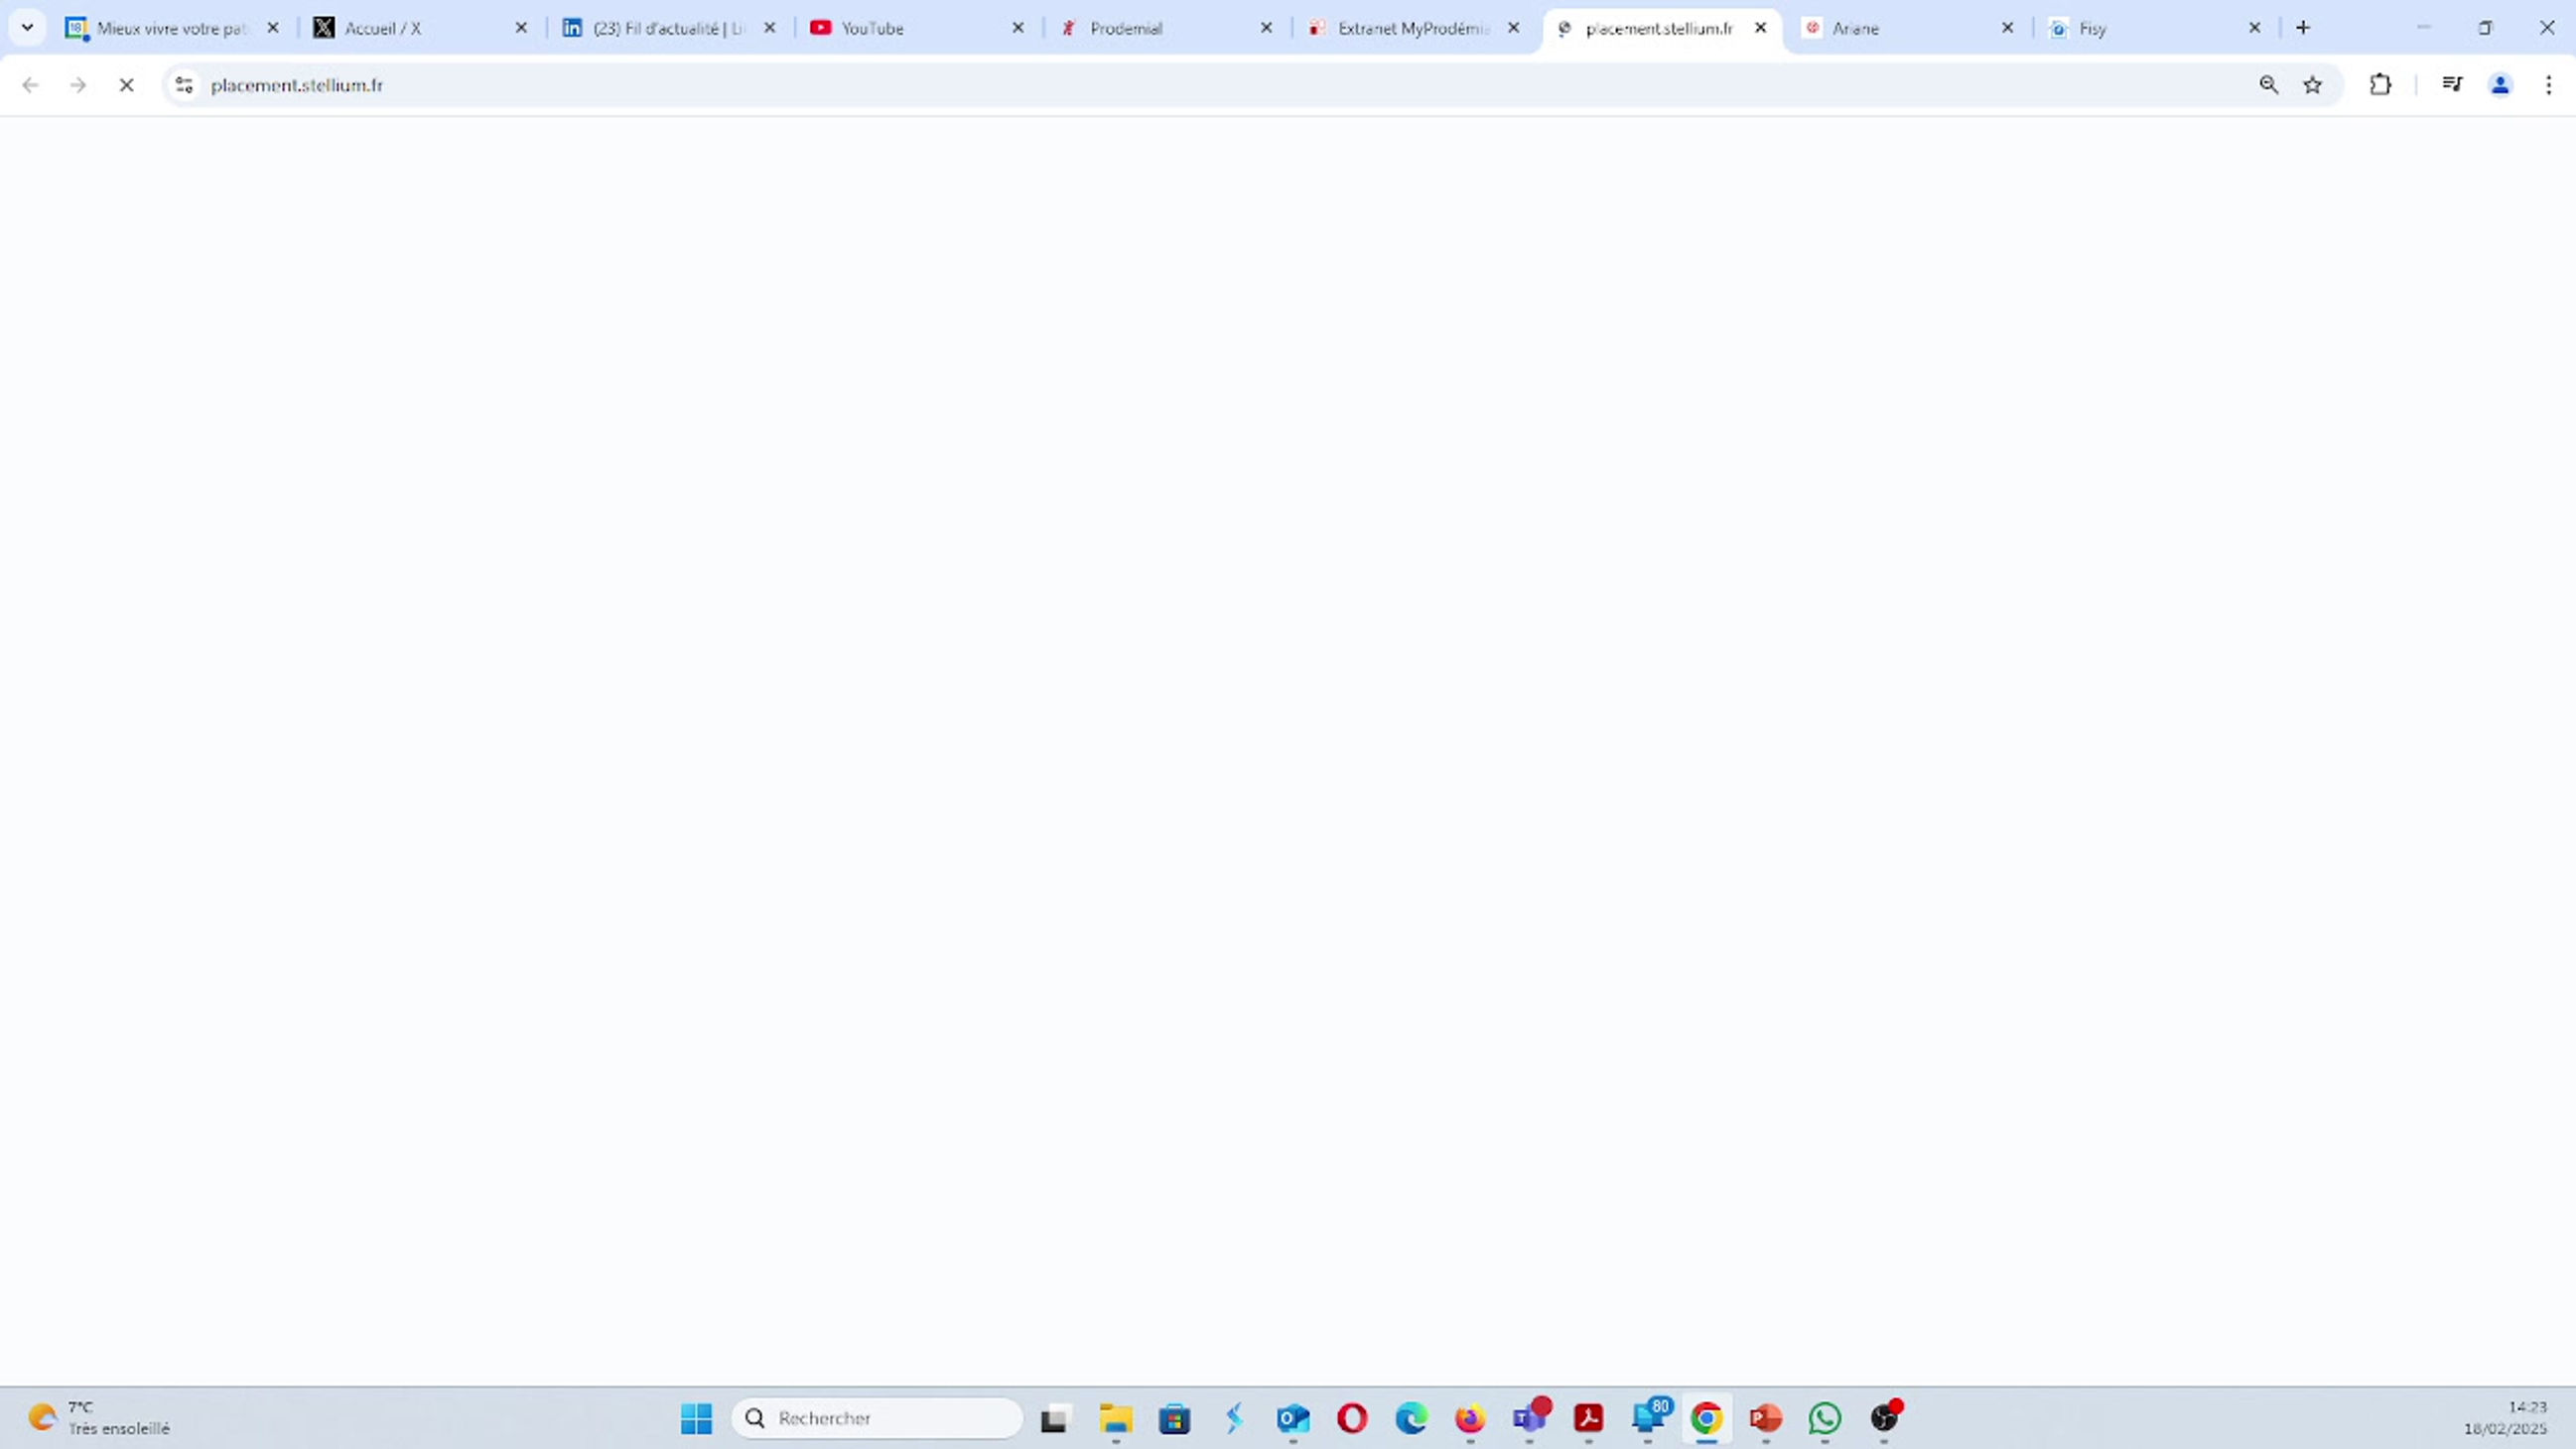Open Microsoft Teams showing notification badge
2576x1449 pixels.
[1529, 1418]
